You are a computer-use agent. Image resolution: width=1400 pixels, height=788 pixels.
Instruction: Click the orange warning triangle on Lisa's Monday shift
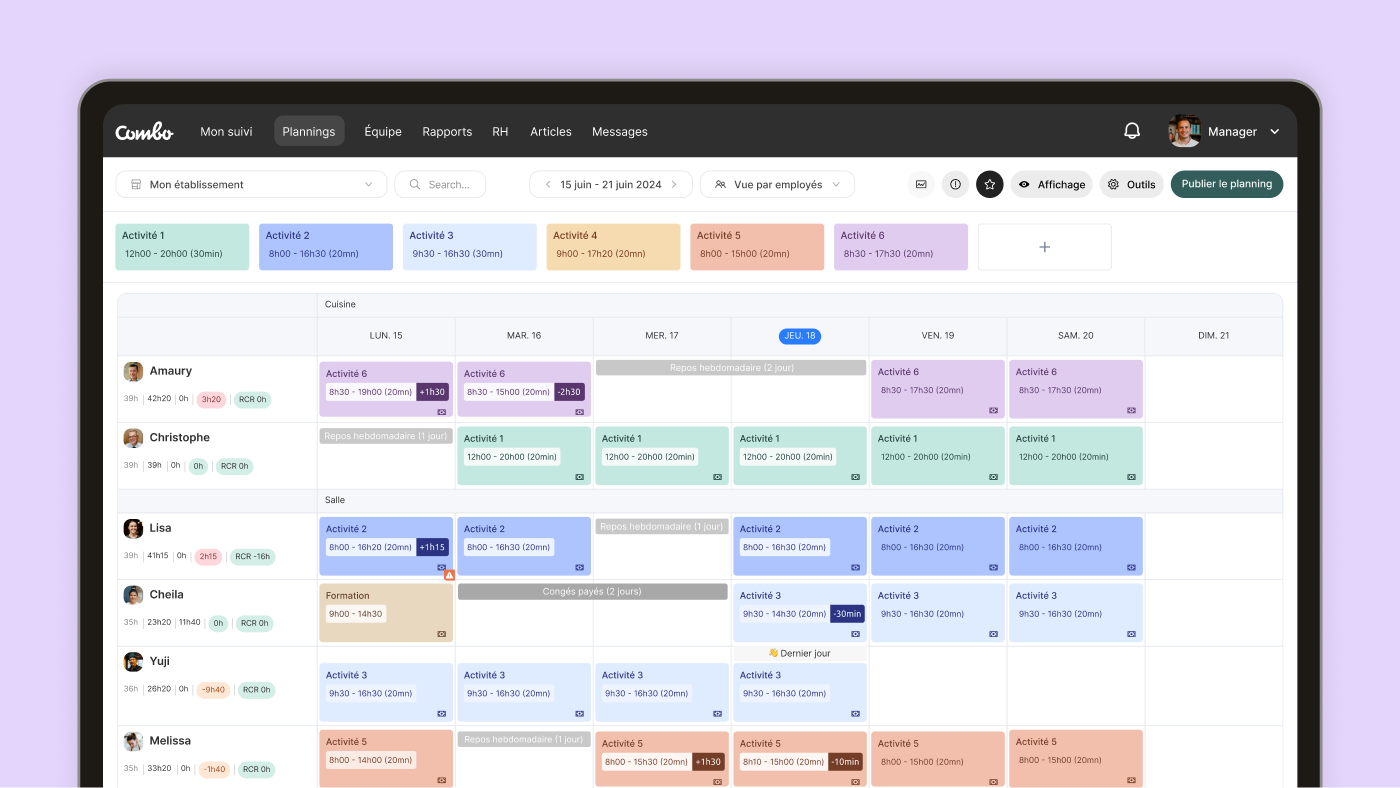click(448, 574)
